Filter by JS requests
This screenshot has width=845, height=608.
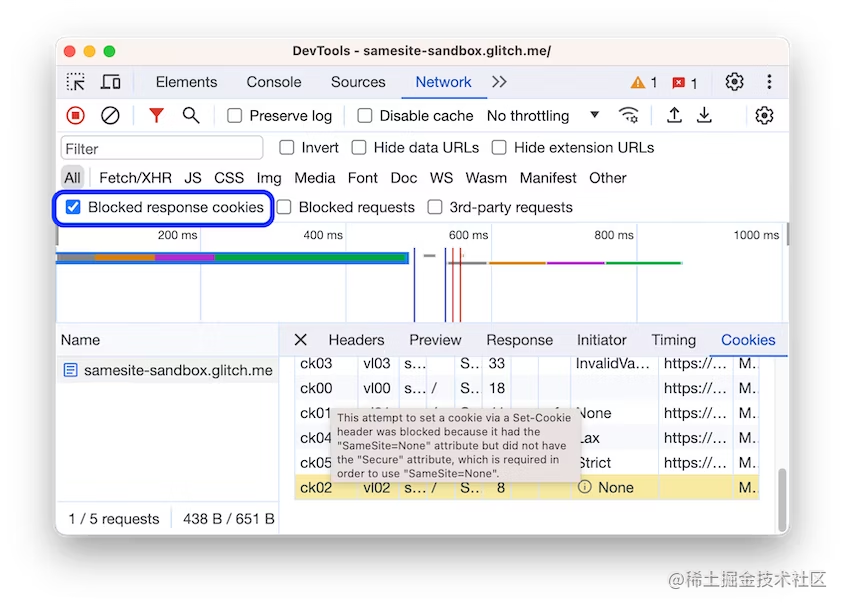pyautogui.click(x=192, y=178)
